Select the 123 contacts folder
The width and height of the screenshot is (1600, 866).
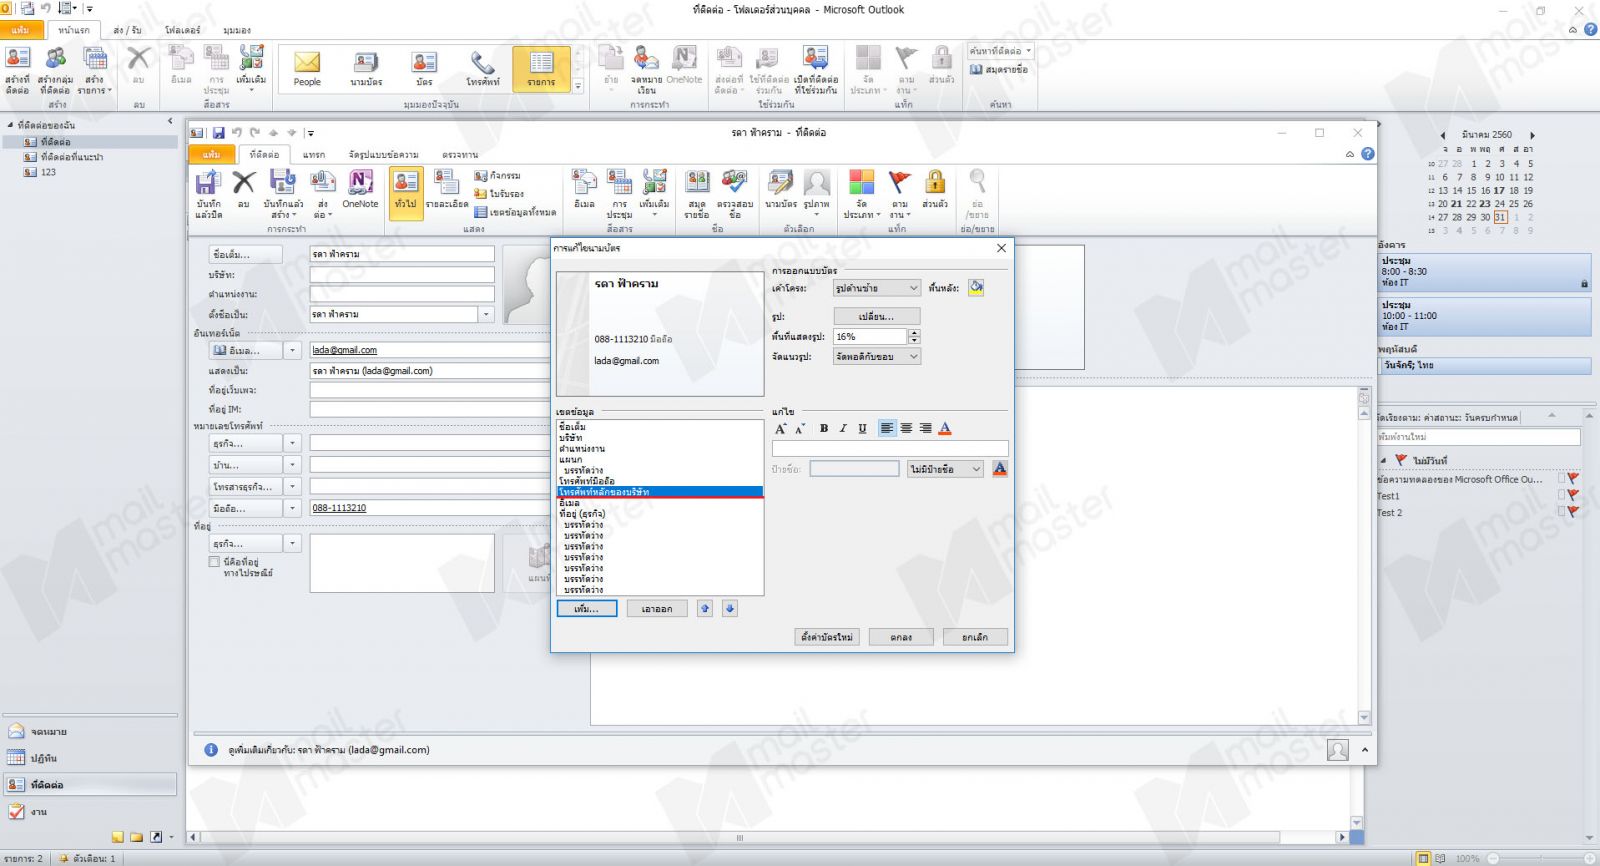(48, 172)
